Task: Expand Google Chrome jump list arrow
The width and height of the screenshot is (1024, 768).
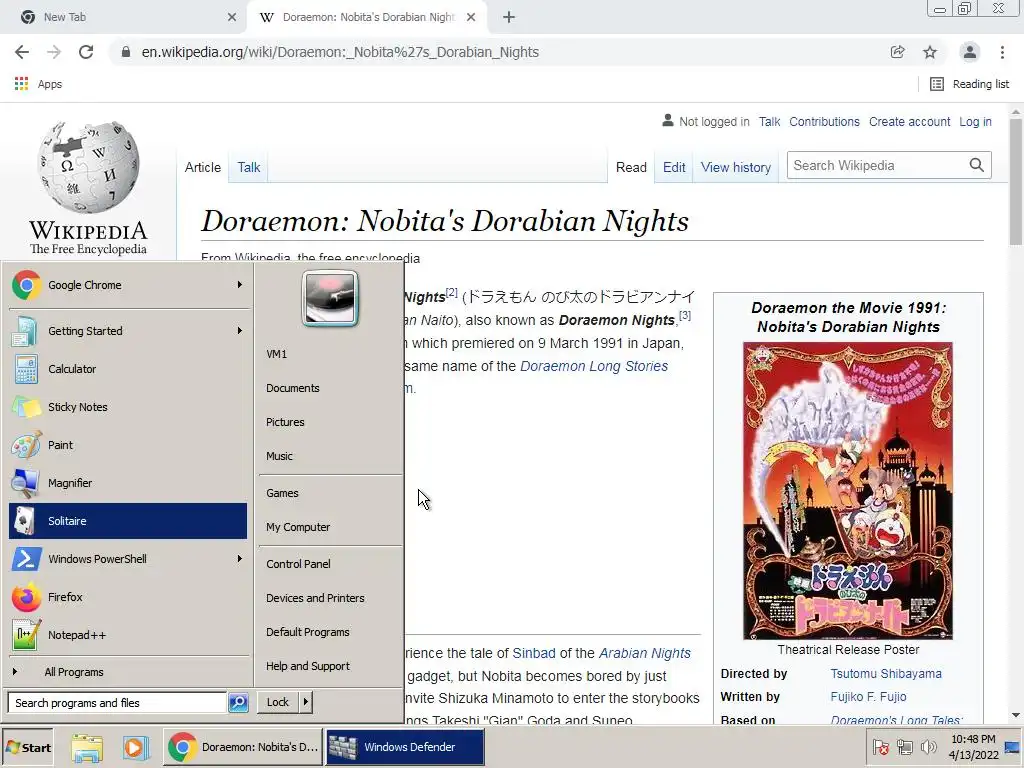Action: pos(240,285)
